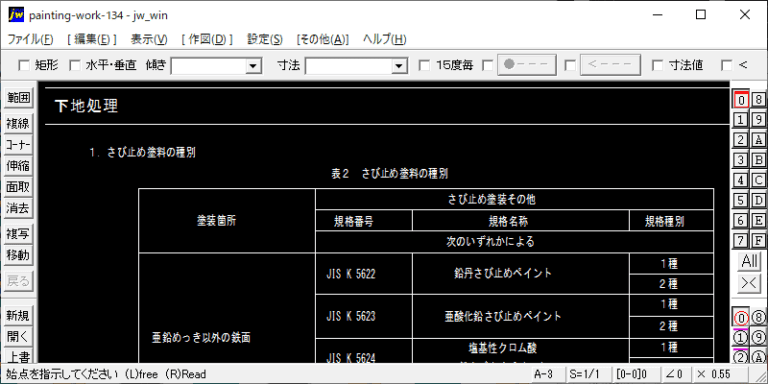Click the 複写 tool button
This screenshot has height=384, width=768.
click(18, 235)
